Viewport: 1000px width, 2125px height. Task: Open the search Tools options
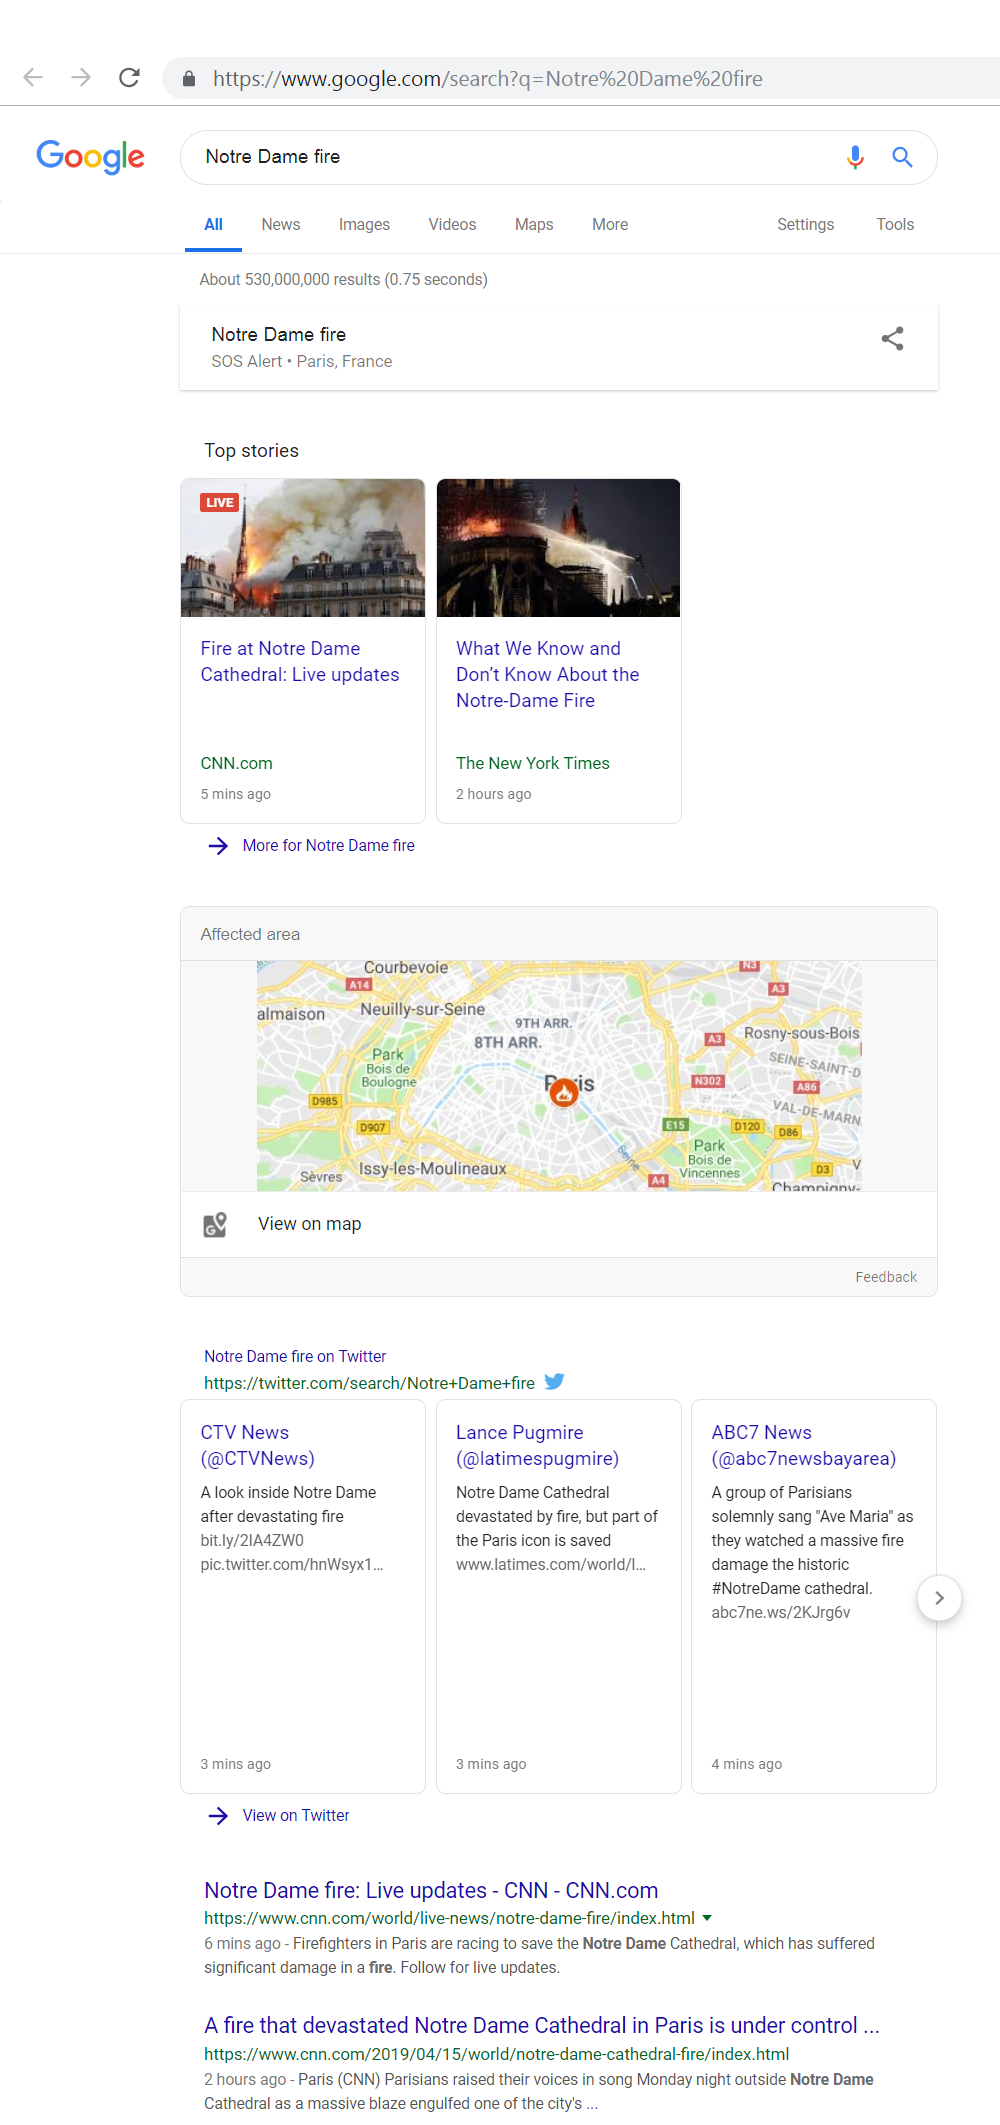895,225
